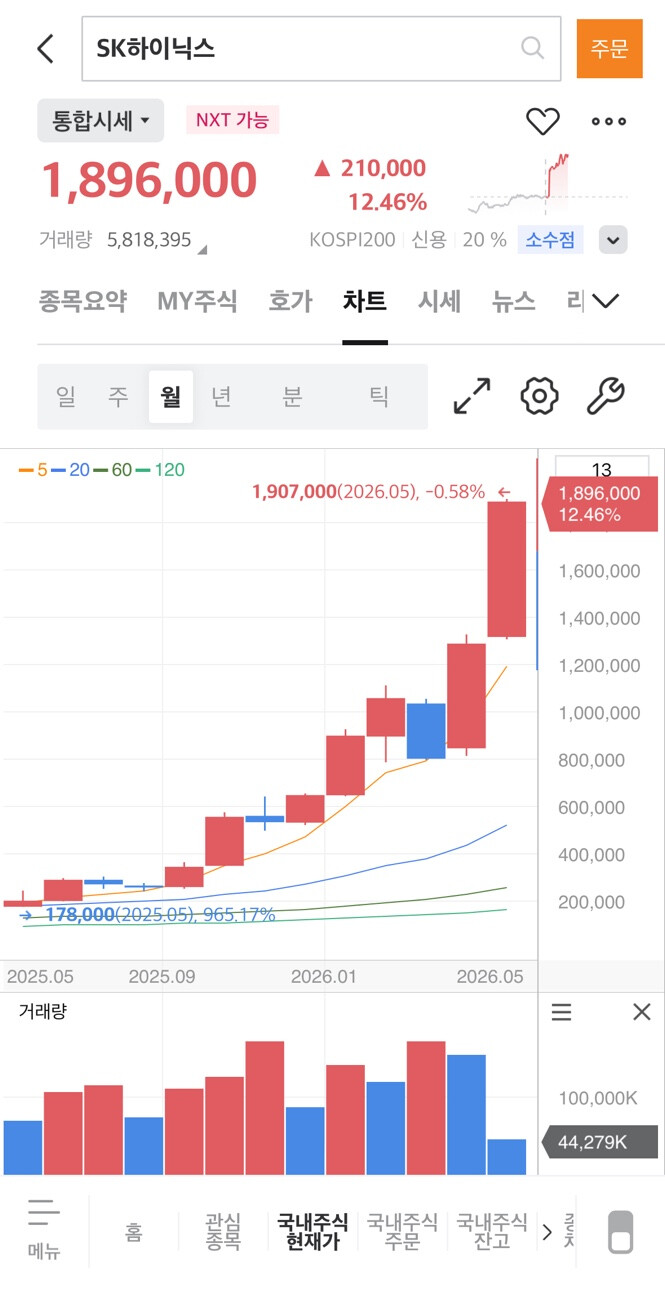
Task: Open the 메뉴 hamburger menu
Action: pyautogui.click(x=44, y=1230)
